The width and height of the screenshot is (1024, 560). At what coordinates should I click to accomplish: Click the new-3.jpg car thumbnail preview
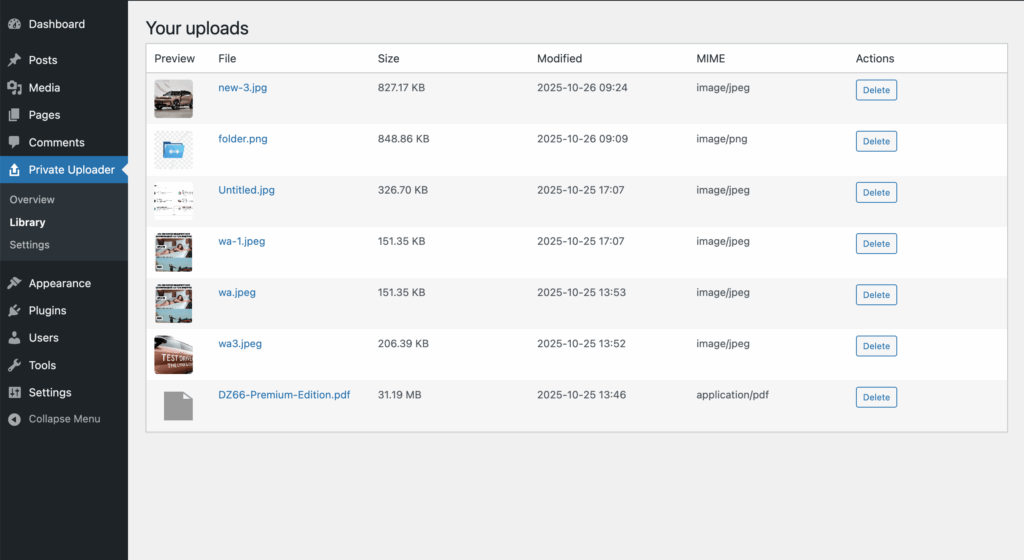click(x=173, y=98)
